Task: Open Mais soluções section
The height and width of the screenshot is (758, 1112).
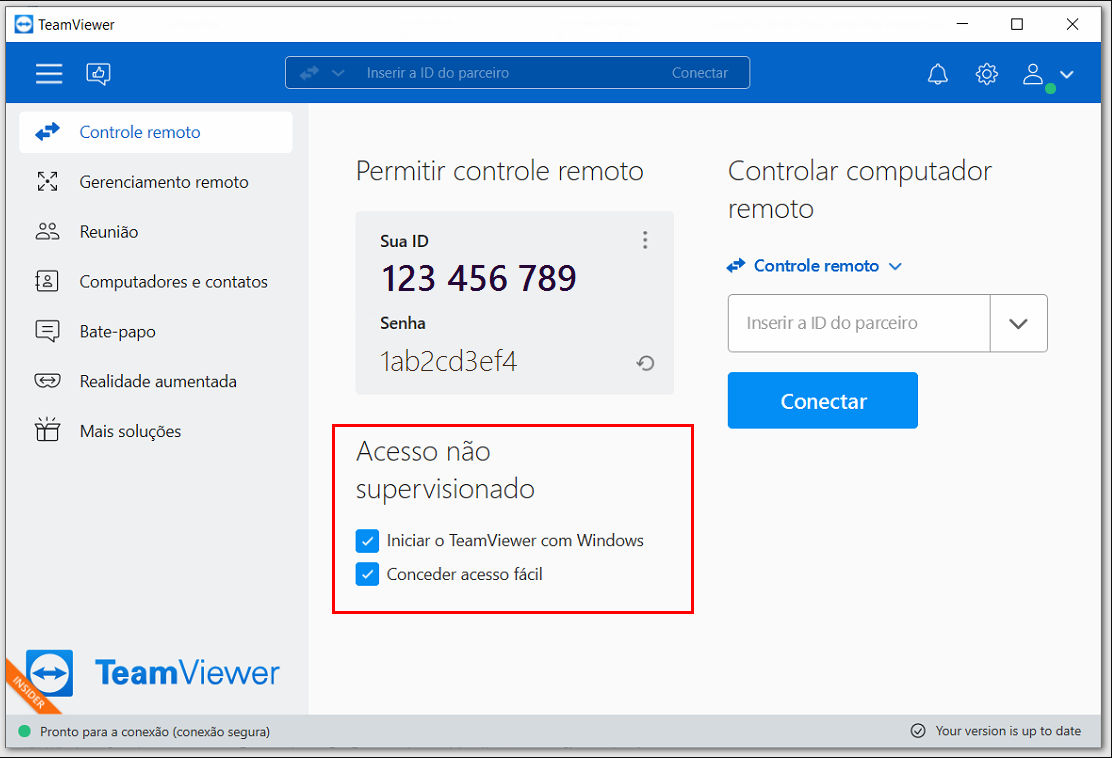Action: click(156, 431)
